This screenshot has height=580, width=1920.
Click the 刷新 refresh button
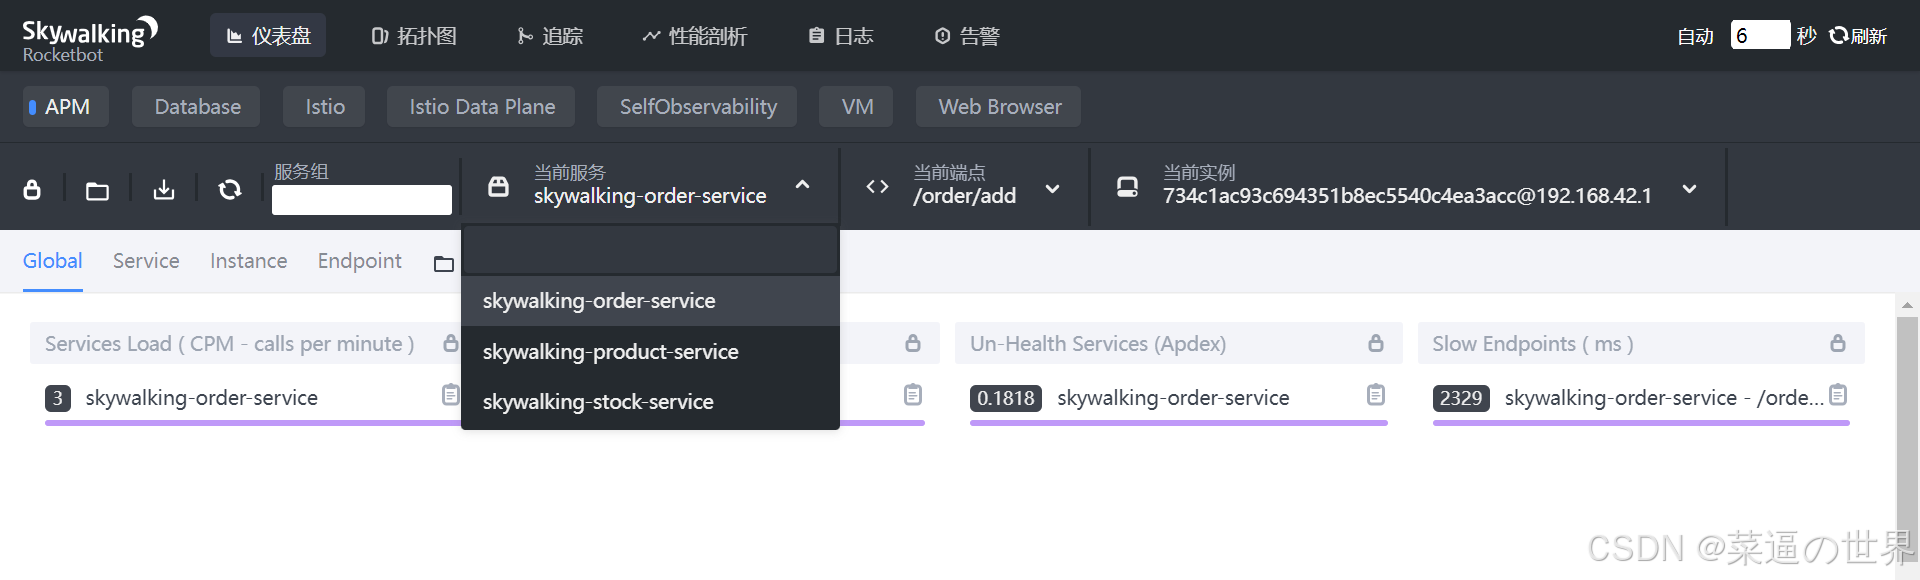coord(1858,36)
